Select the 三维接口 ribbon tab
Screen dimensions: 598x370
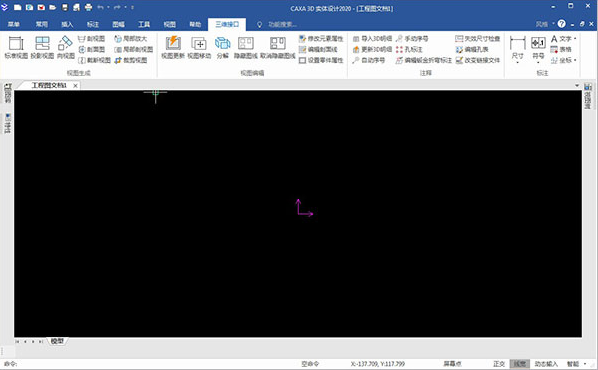pyautogui.click(x=227, y=24)
